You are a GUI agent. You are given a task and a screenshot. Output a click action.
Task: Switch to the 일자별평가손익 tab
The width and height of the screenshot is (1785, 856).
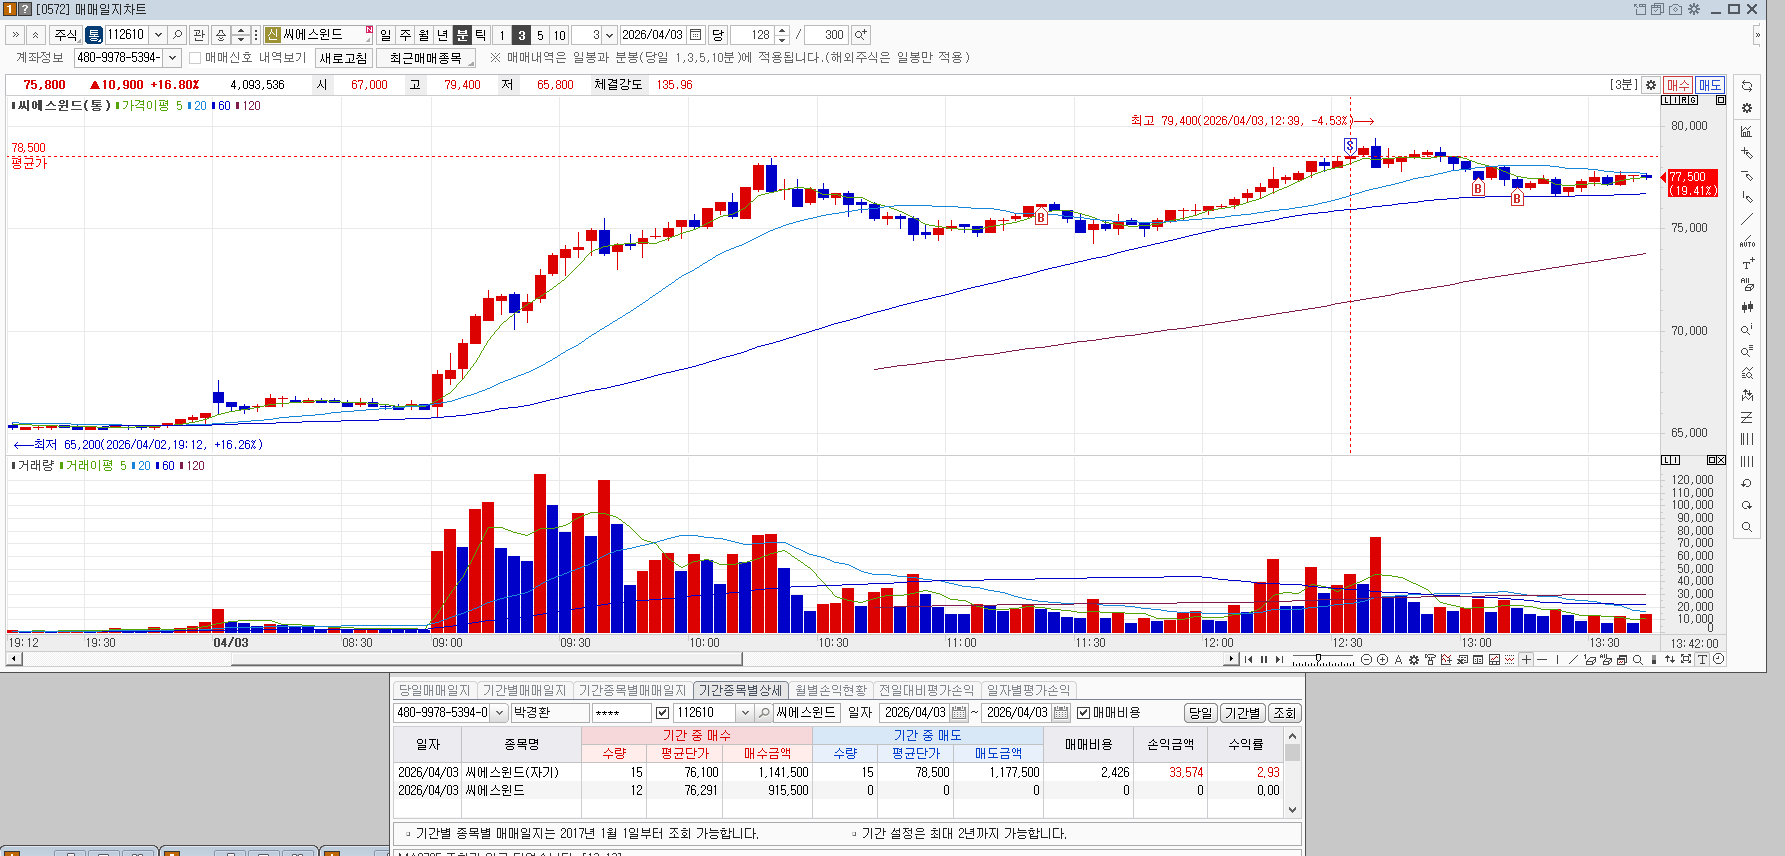tap(1028, 690)
